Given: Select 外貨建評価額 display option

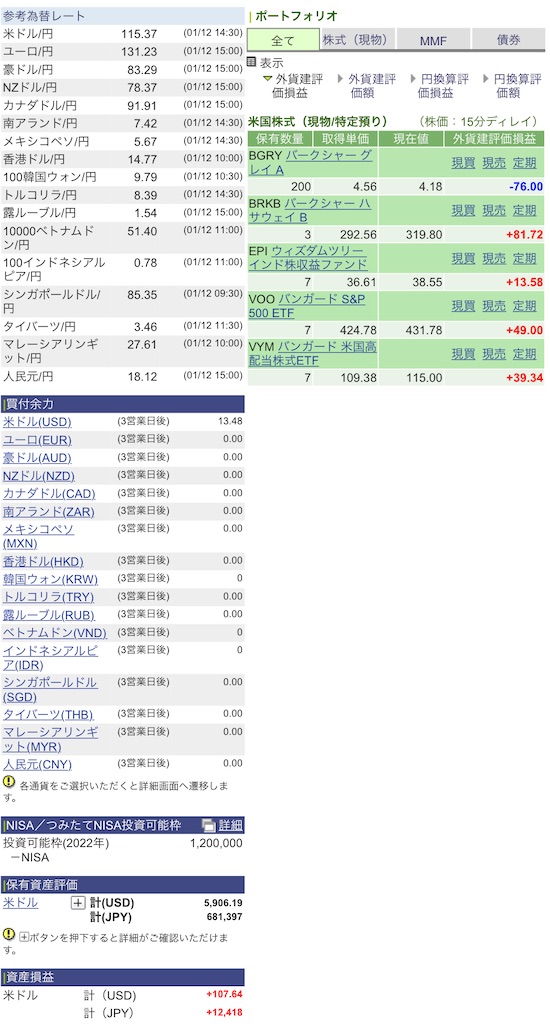Looking at the screenshot, I should click(372, 86).
